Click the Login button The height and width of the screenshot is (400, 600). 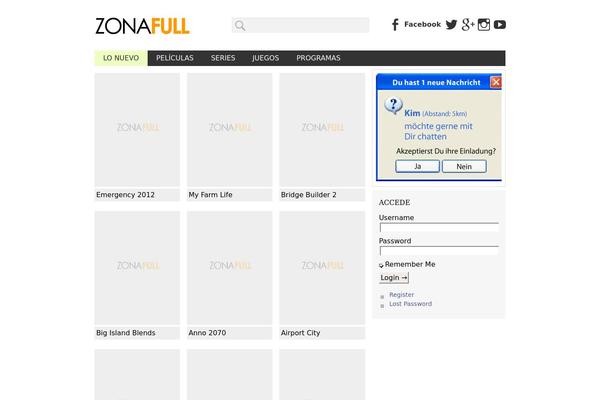point(394,278)
